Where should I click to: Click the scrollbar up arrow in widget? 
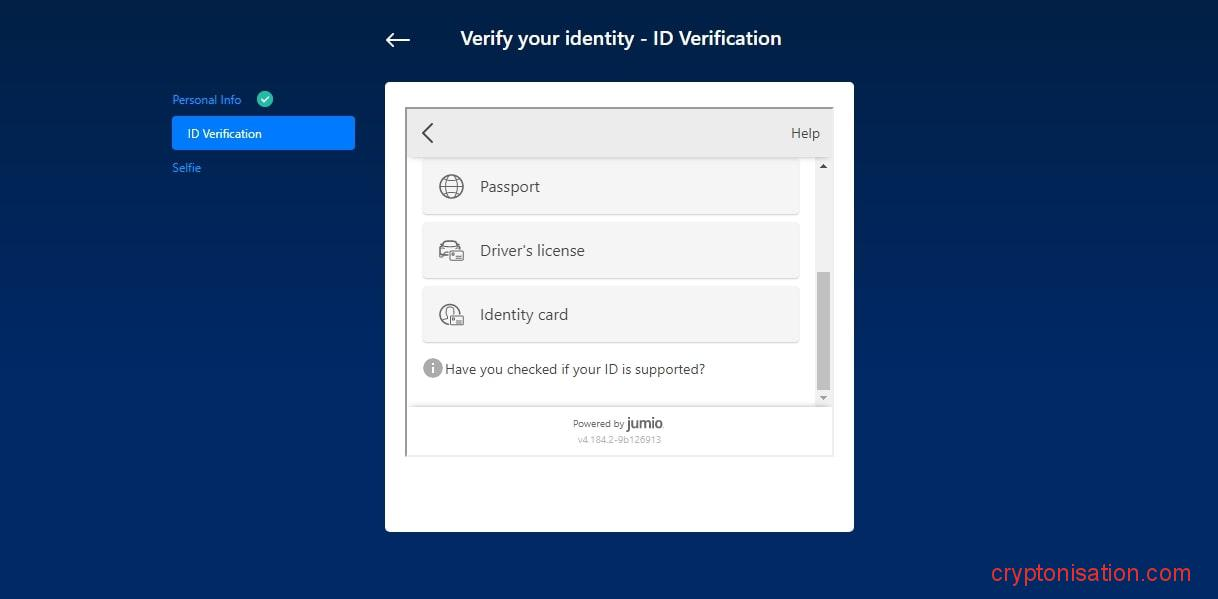point(823,166)
